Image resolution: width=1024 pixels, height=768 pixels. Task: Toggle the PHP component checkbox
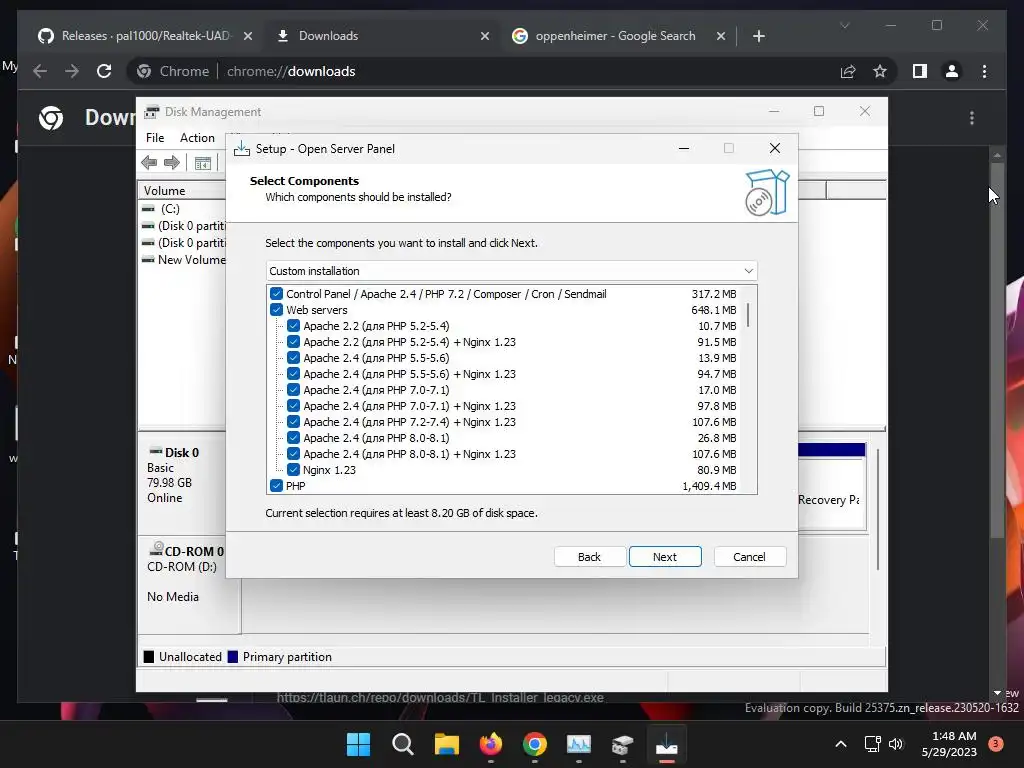pos(276,486)
